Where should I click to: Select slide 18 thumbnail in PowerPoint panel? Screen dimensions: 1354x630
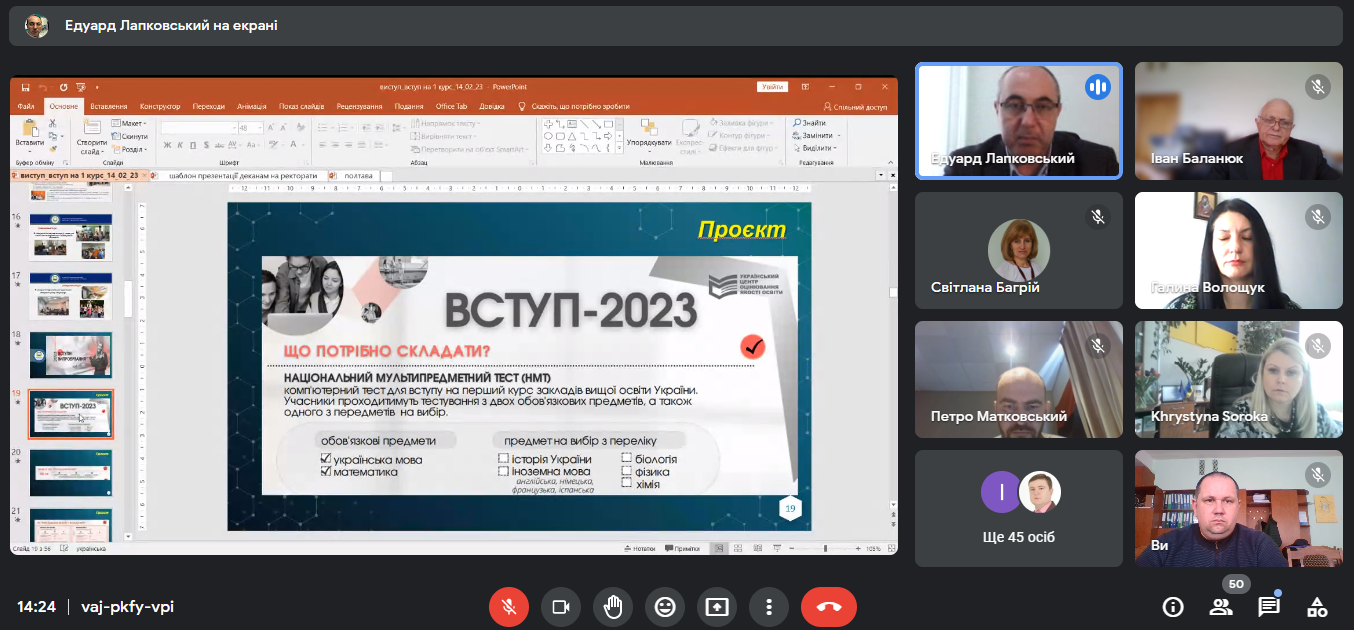pyautogui.click(x=71, y=354)
